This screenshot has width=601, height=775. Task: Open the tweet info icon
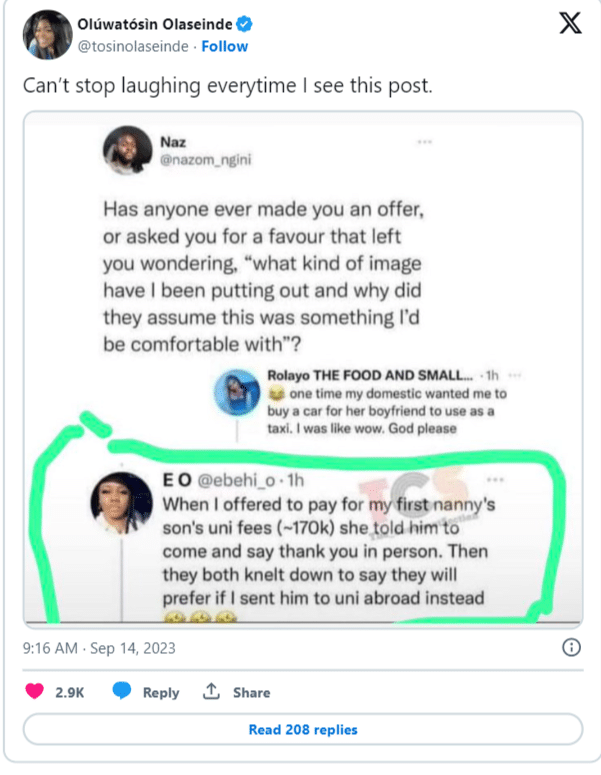(571, 648)
